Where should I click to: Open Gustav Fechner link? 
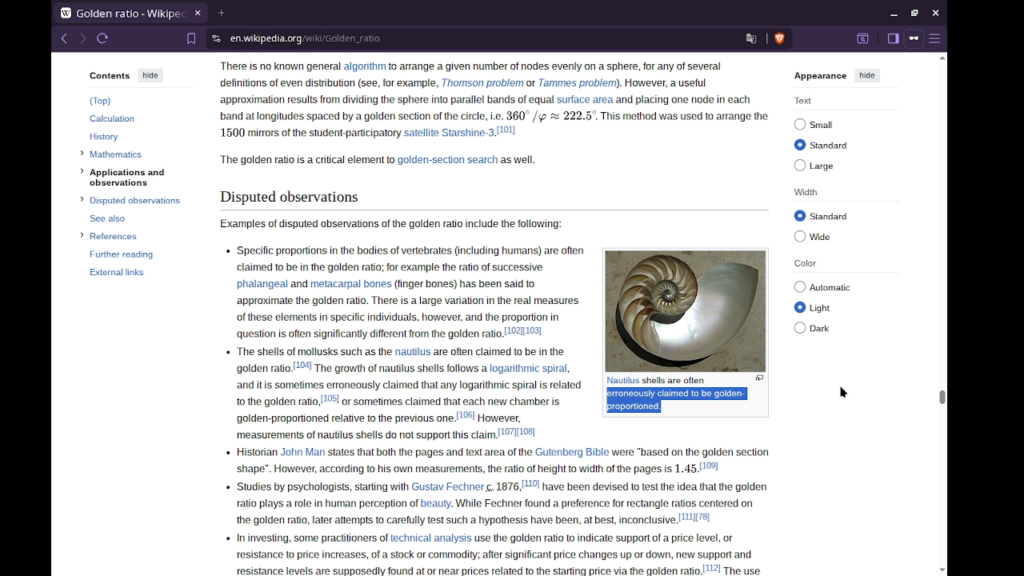447,487
